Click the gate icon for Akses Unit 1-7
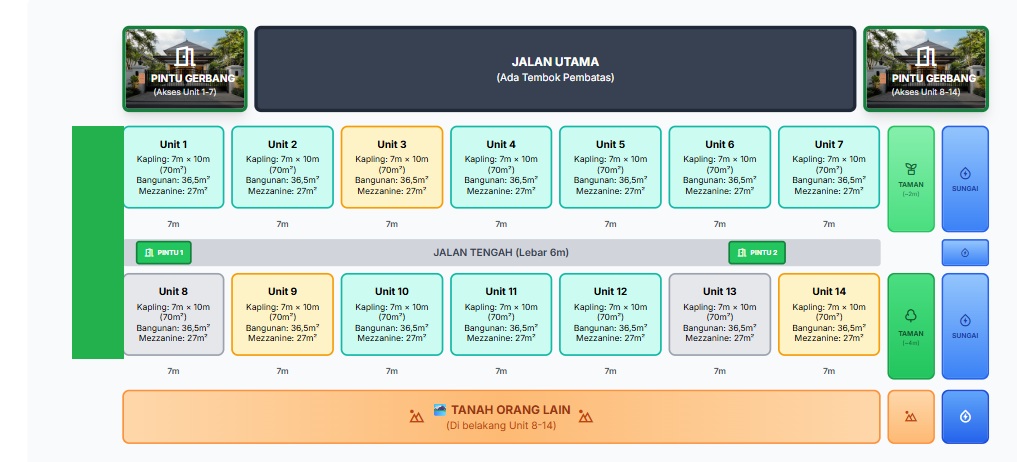The height and width of the screenshot is (462, 1017). (x=185, y=56)
